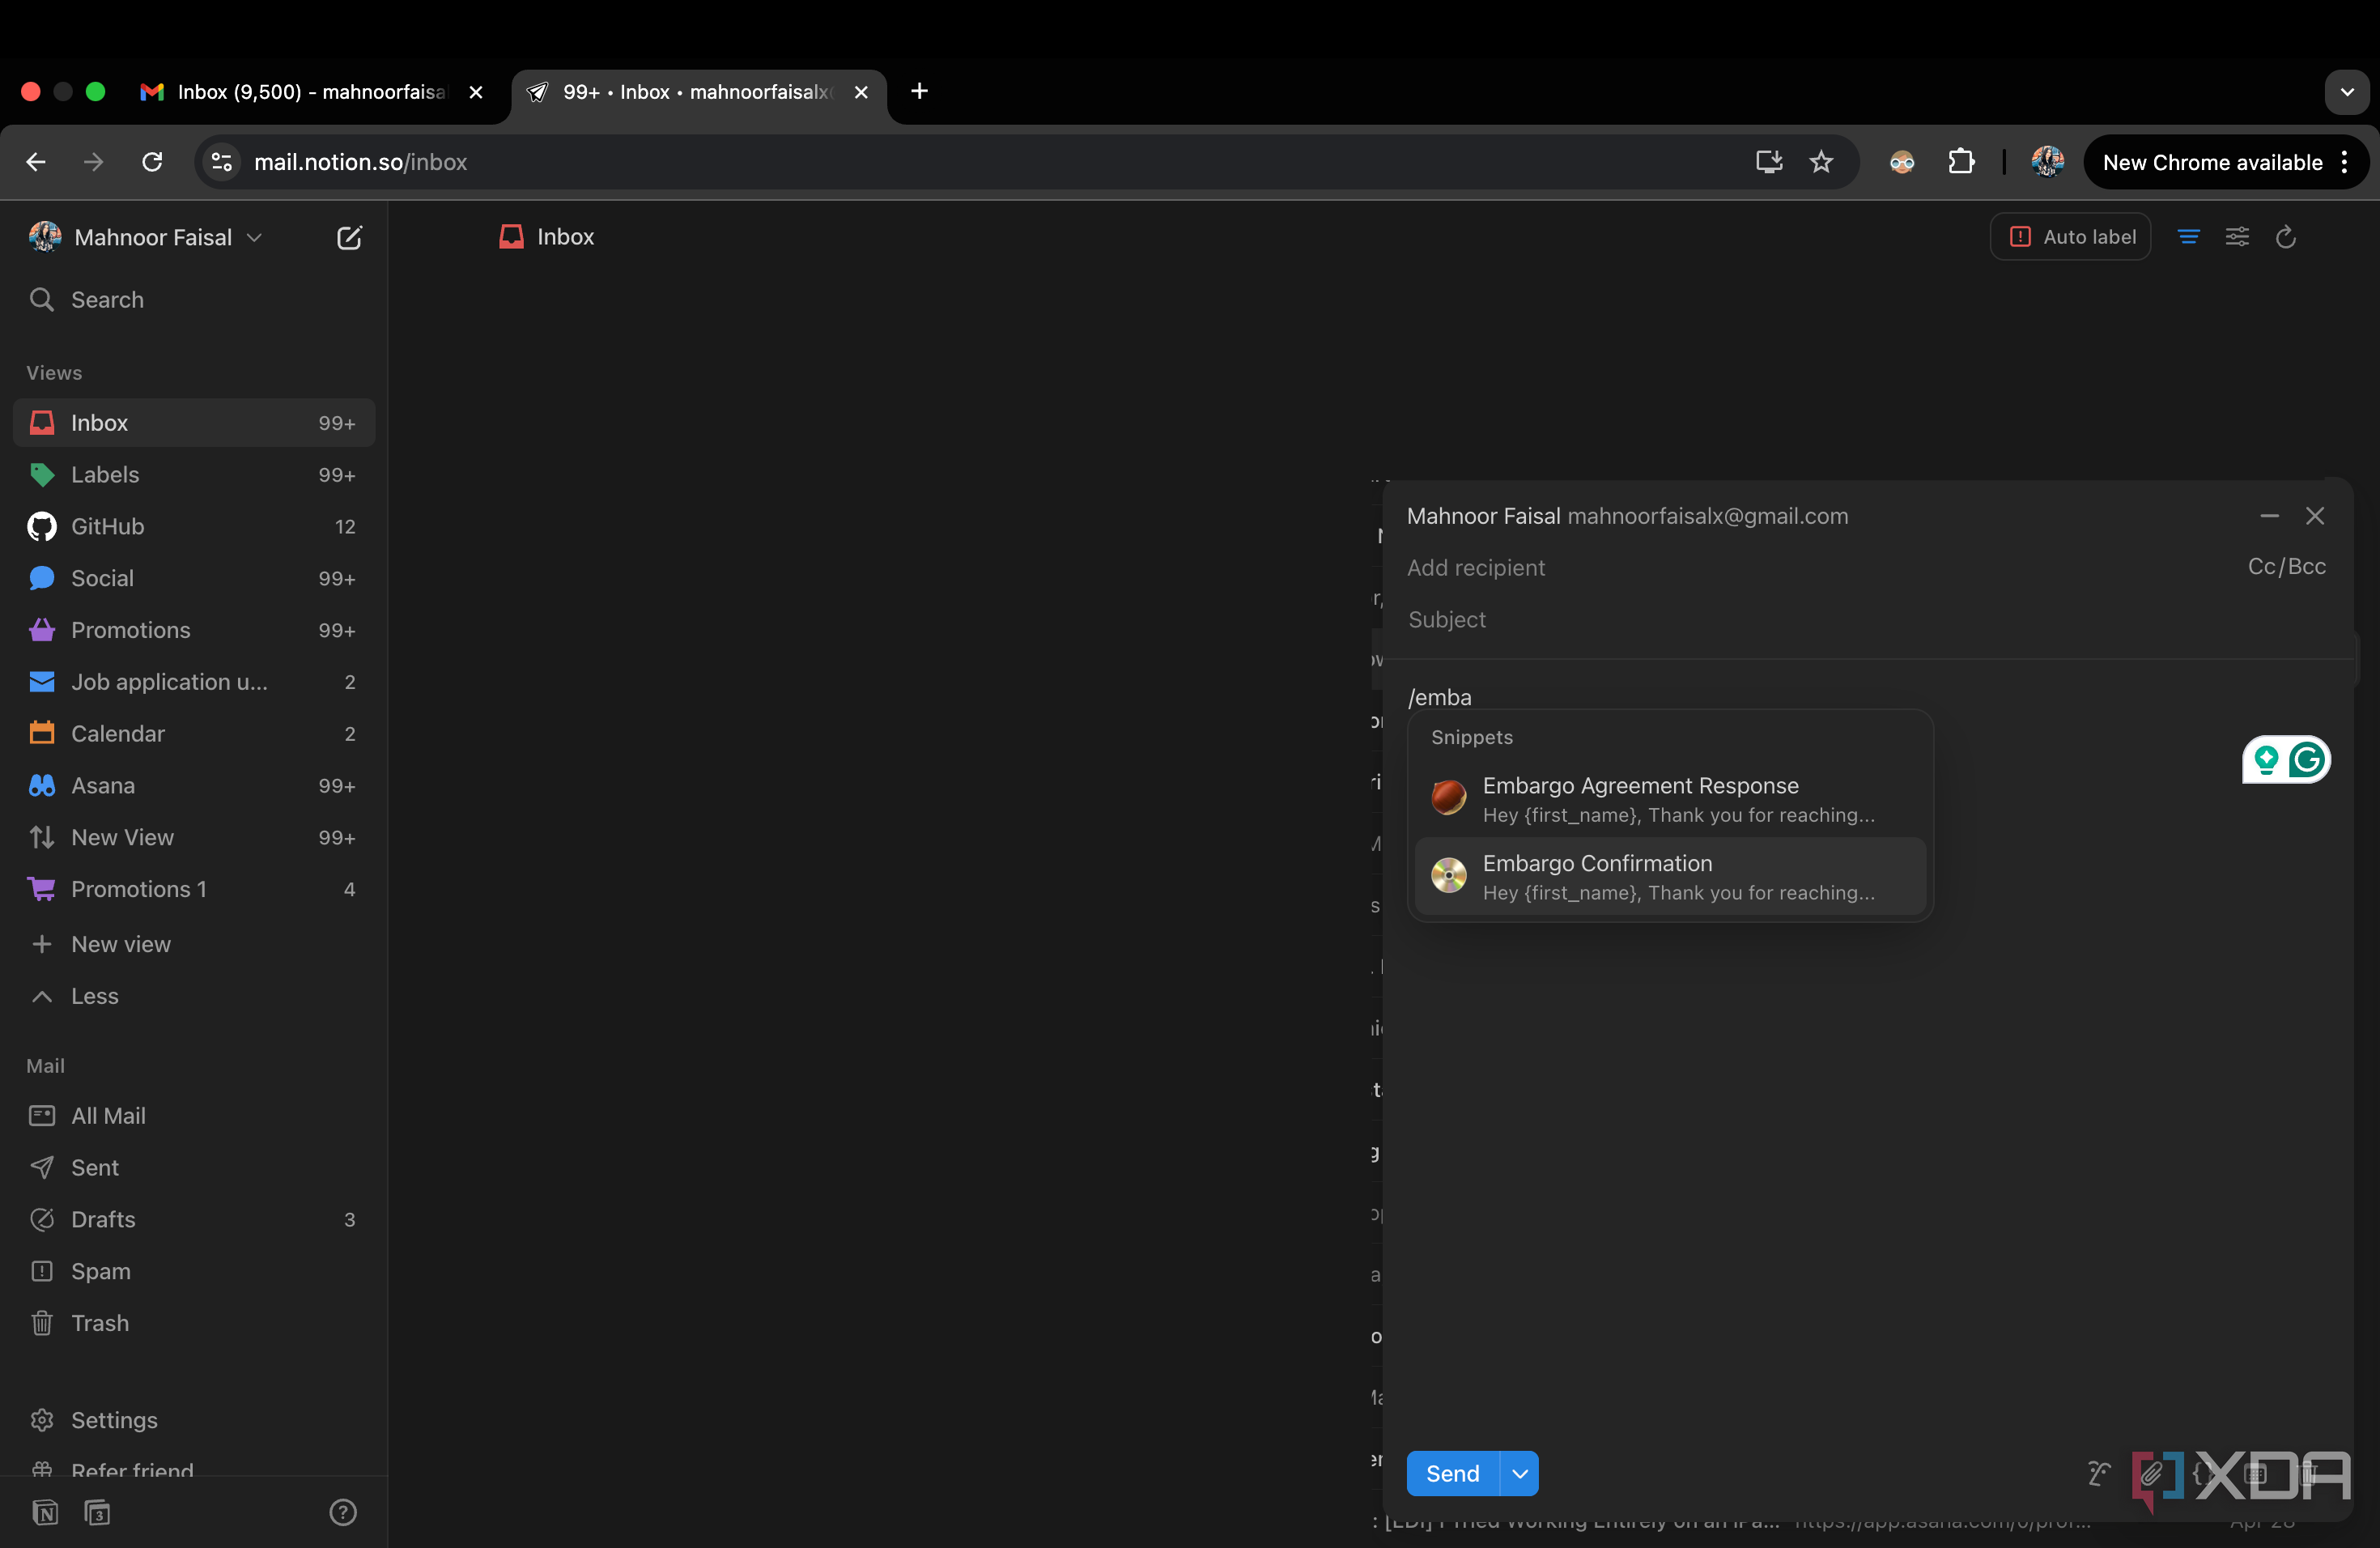
Task: Click the Notion app icon at sidebar bottom
Action: (45, 1512)
